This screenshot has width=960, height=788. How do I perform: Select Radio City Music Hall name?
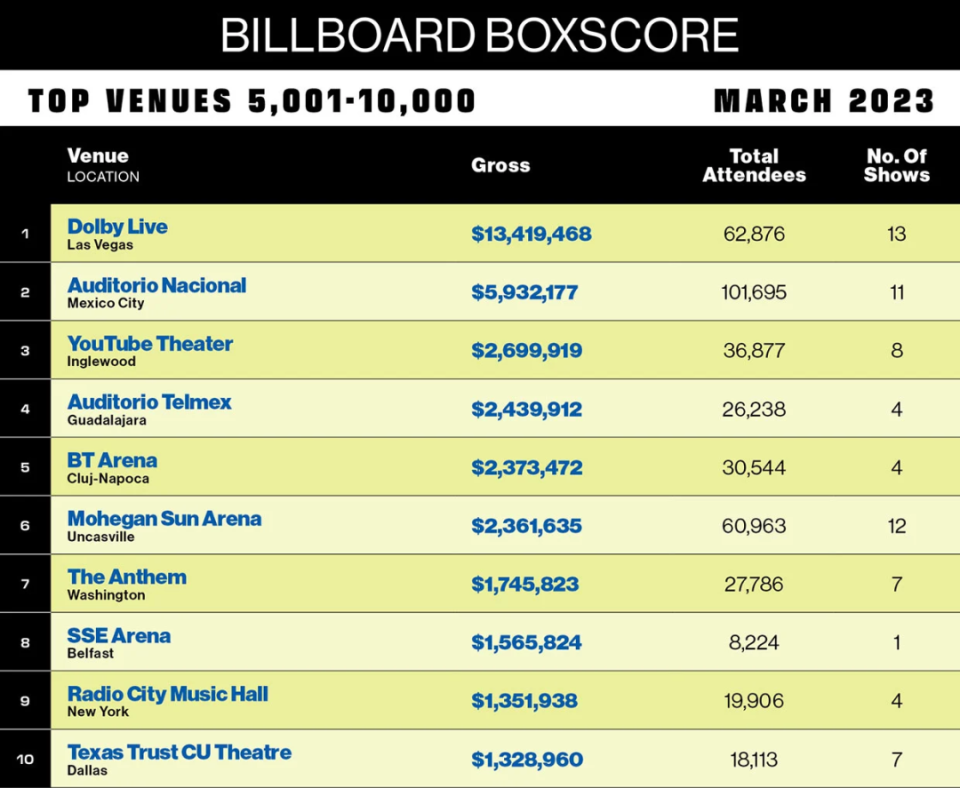[168, 694]
